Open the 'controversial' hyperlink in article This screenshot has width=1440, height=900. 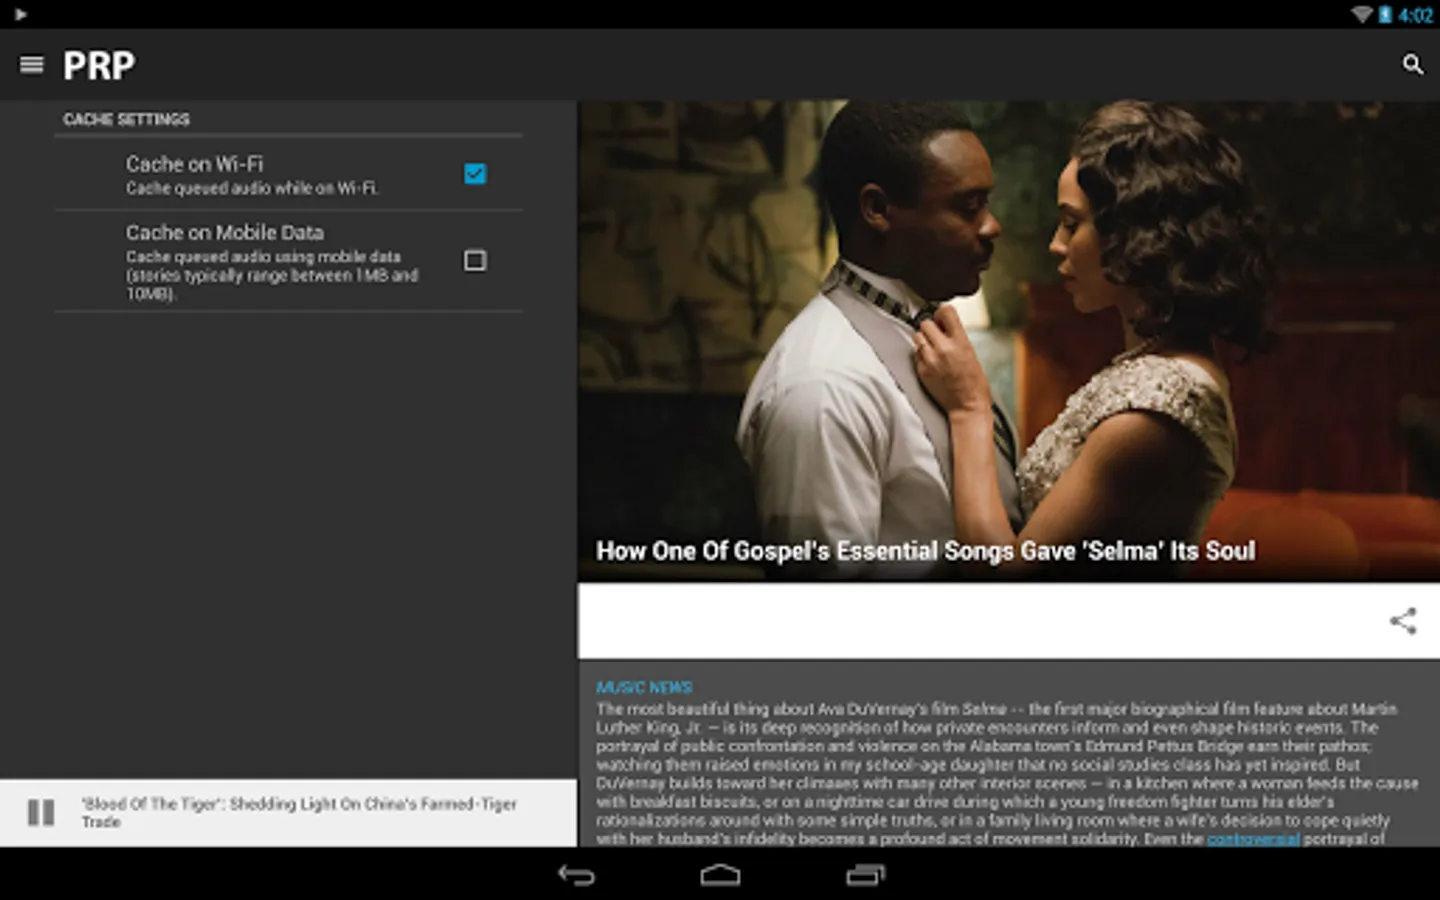1253,839
